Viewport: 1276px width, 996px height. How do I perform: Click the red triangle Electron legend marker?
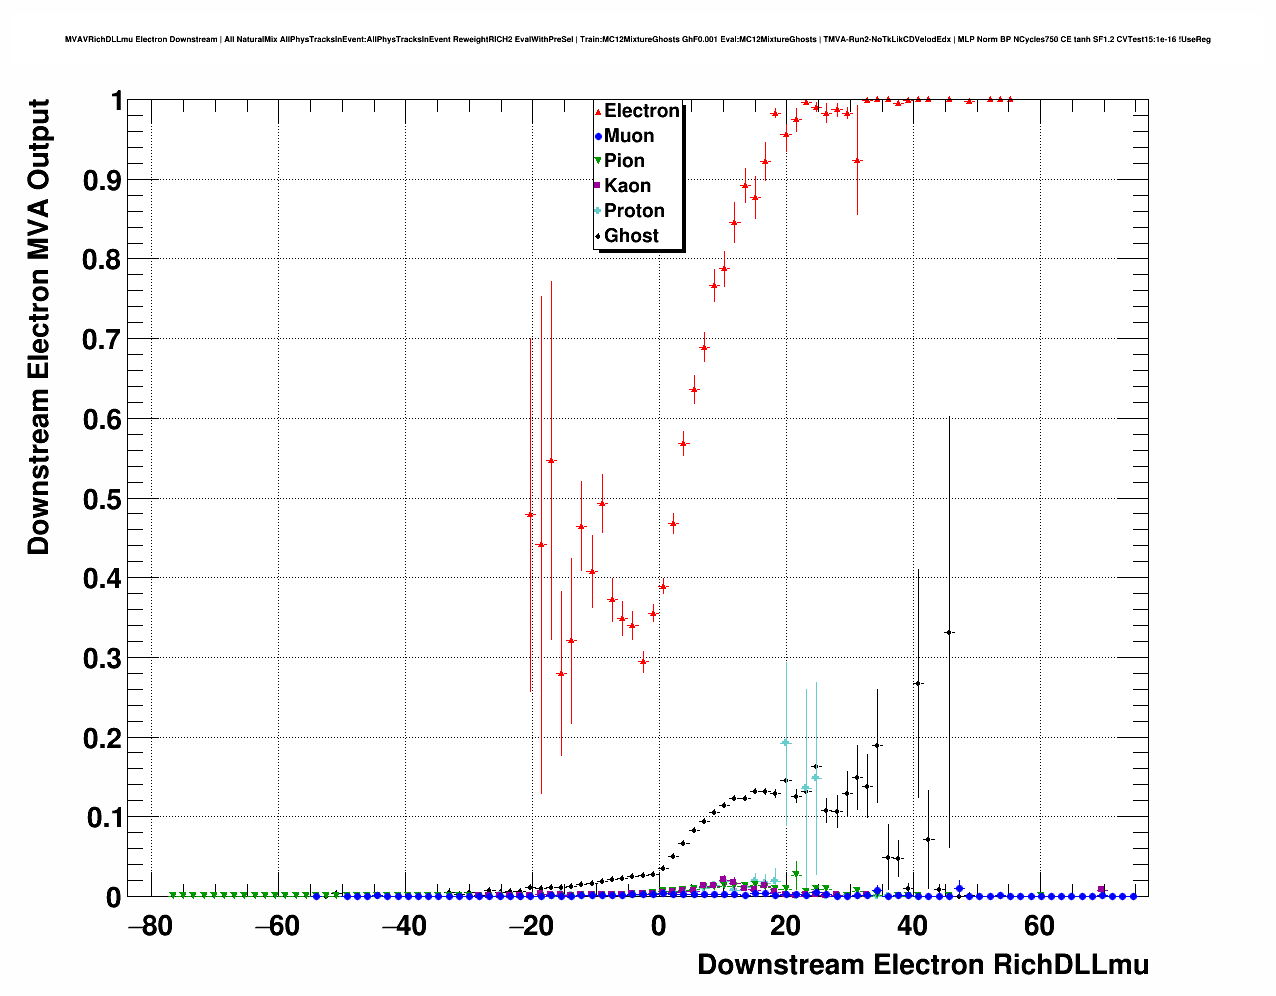pos(598,111)
